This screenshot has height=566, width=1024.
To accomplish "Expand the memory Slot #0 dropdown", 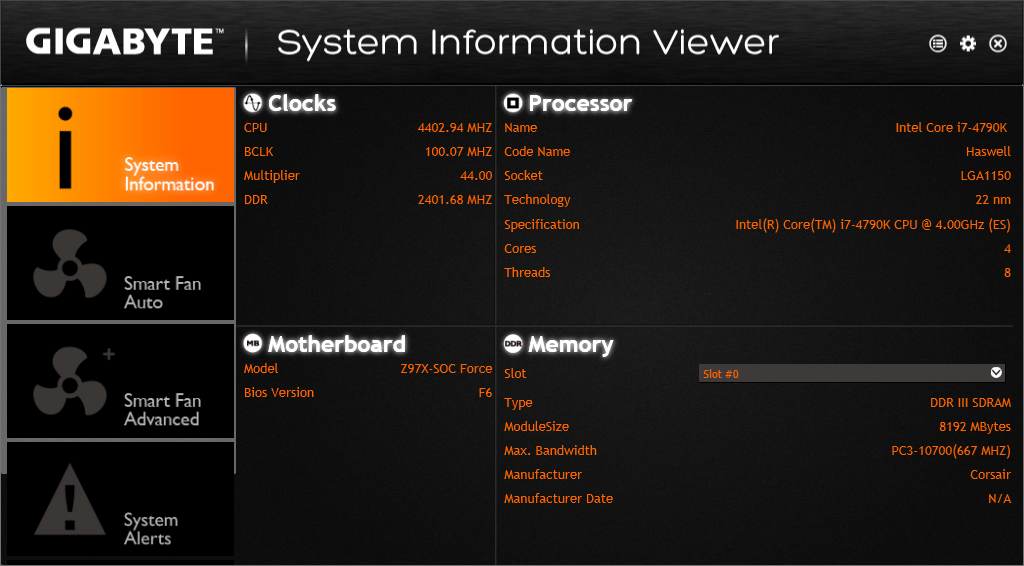I will pos(852,373).
